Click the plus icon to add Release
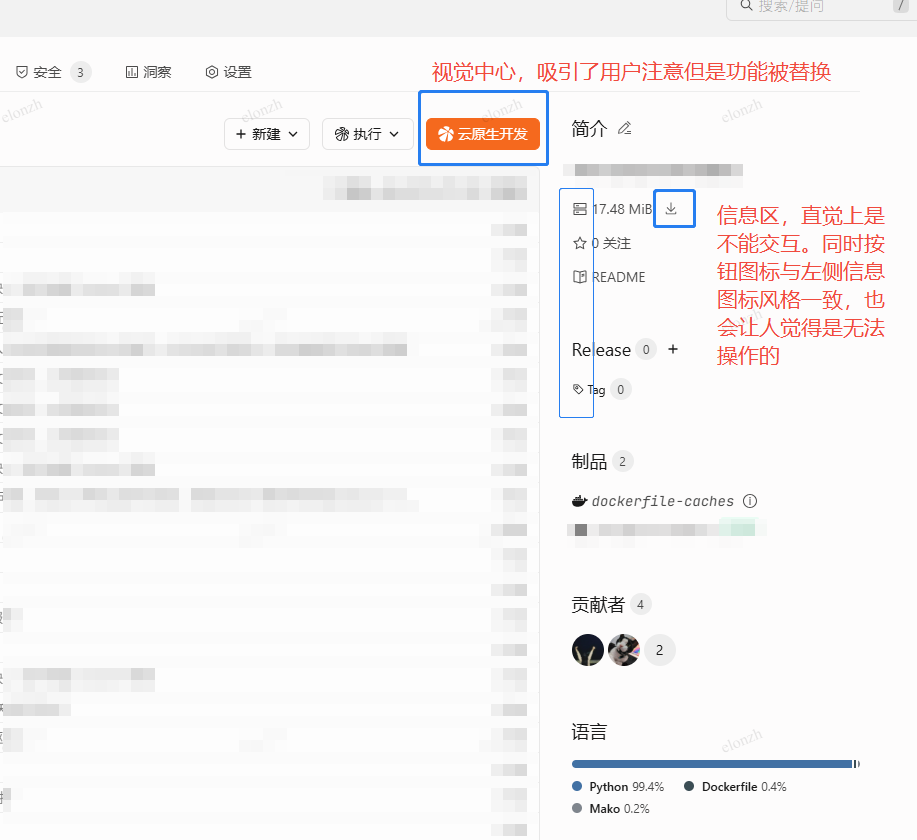 pos(673,349)
